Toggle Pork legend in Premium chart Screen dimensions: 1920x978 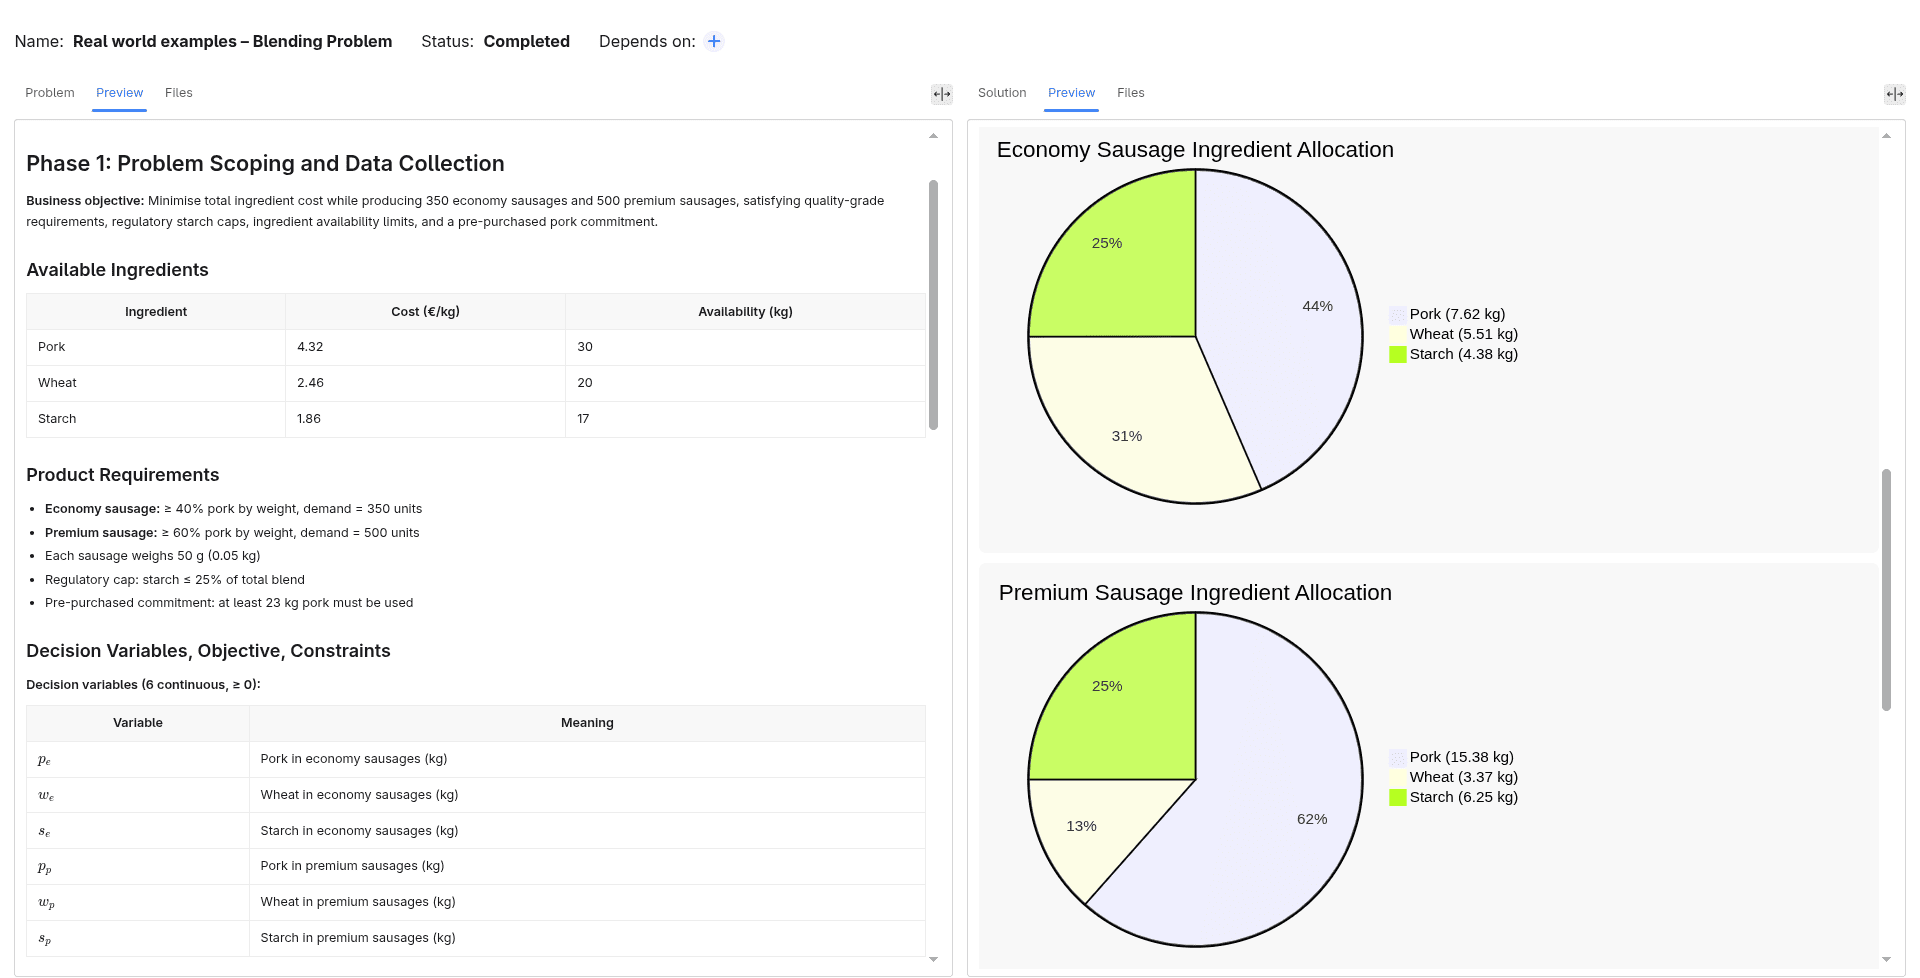(x=1451, y=757)
